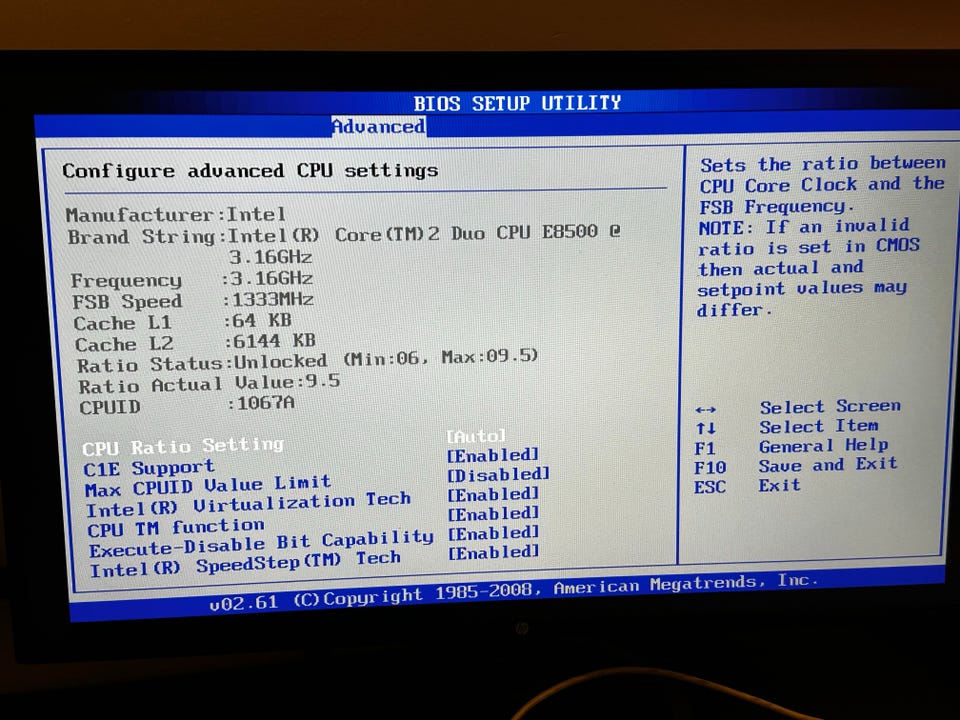Click the help text about FSB Frequency
The width and height of the screenshot is (960, 720).
tap(822, 184)
